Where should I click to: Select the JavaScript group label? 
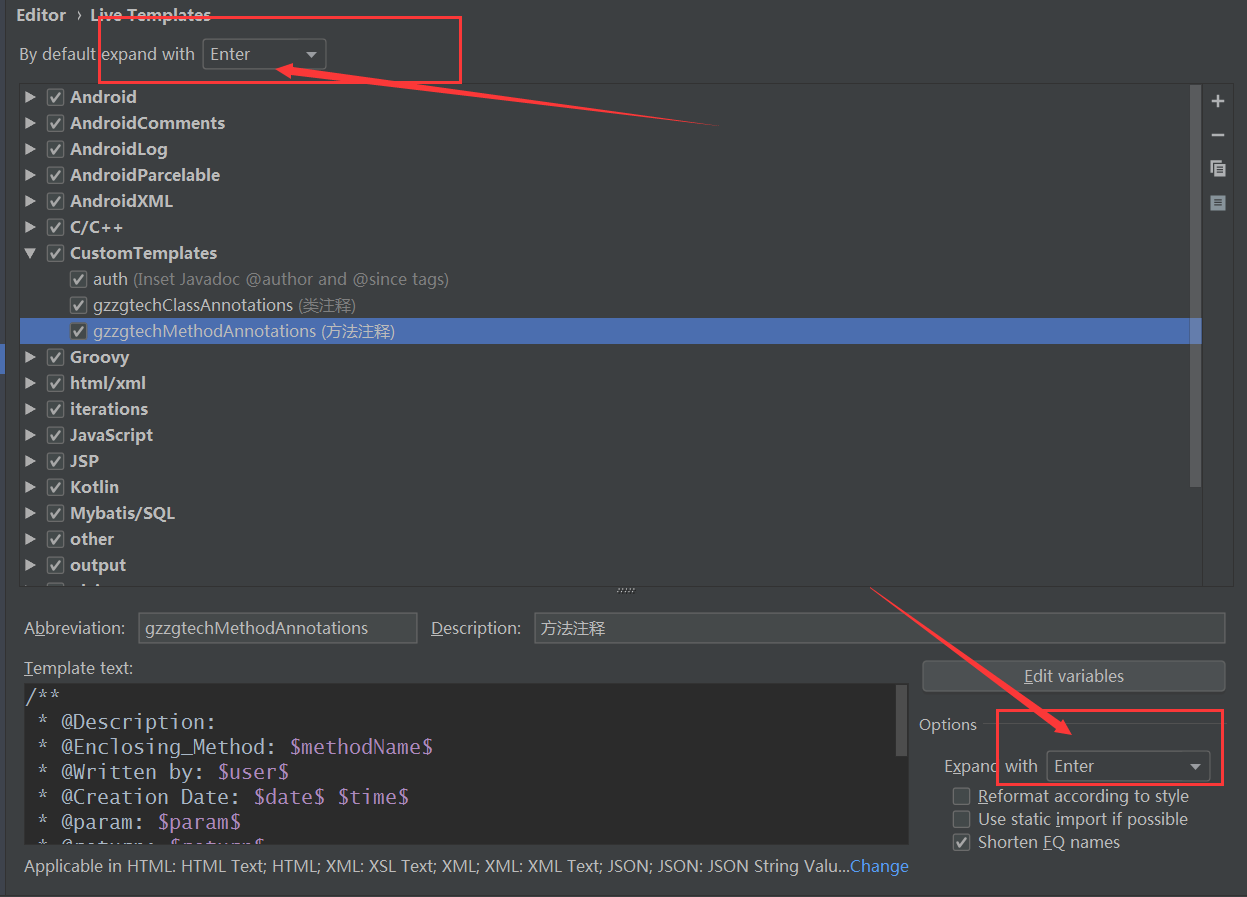click(x=111, y=435)
